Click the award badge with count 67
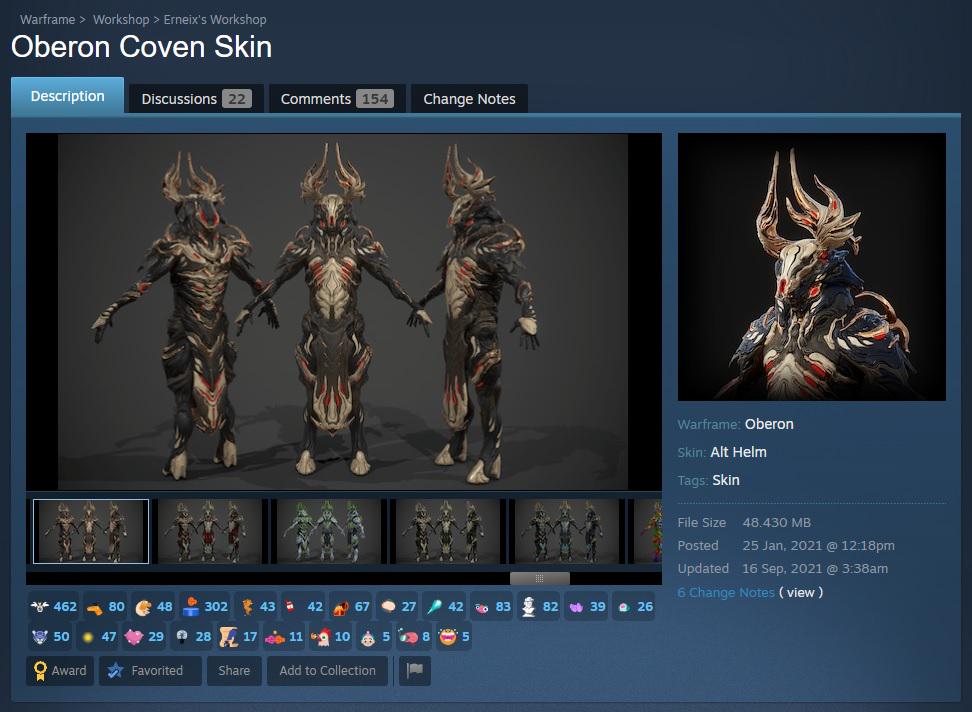Image resolution: width=972 pixels, height=712 pixels. (x=351, y=606)
